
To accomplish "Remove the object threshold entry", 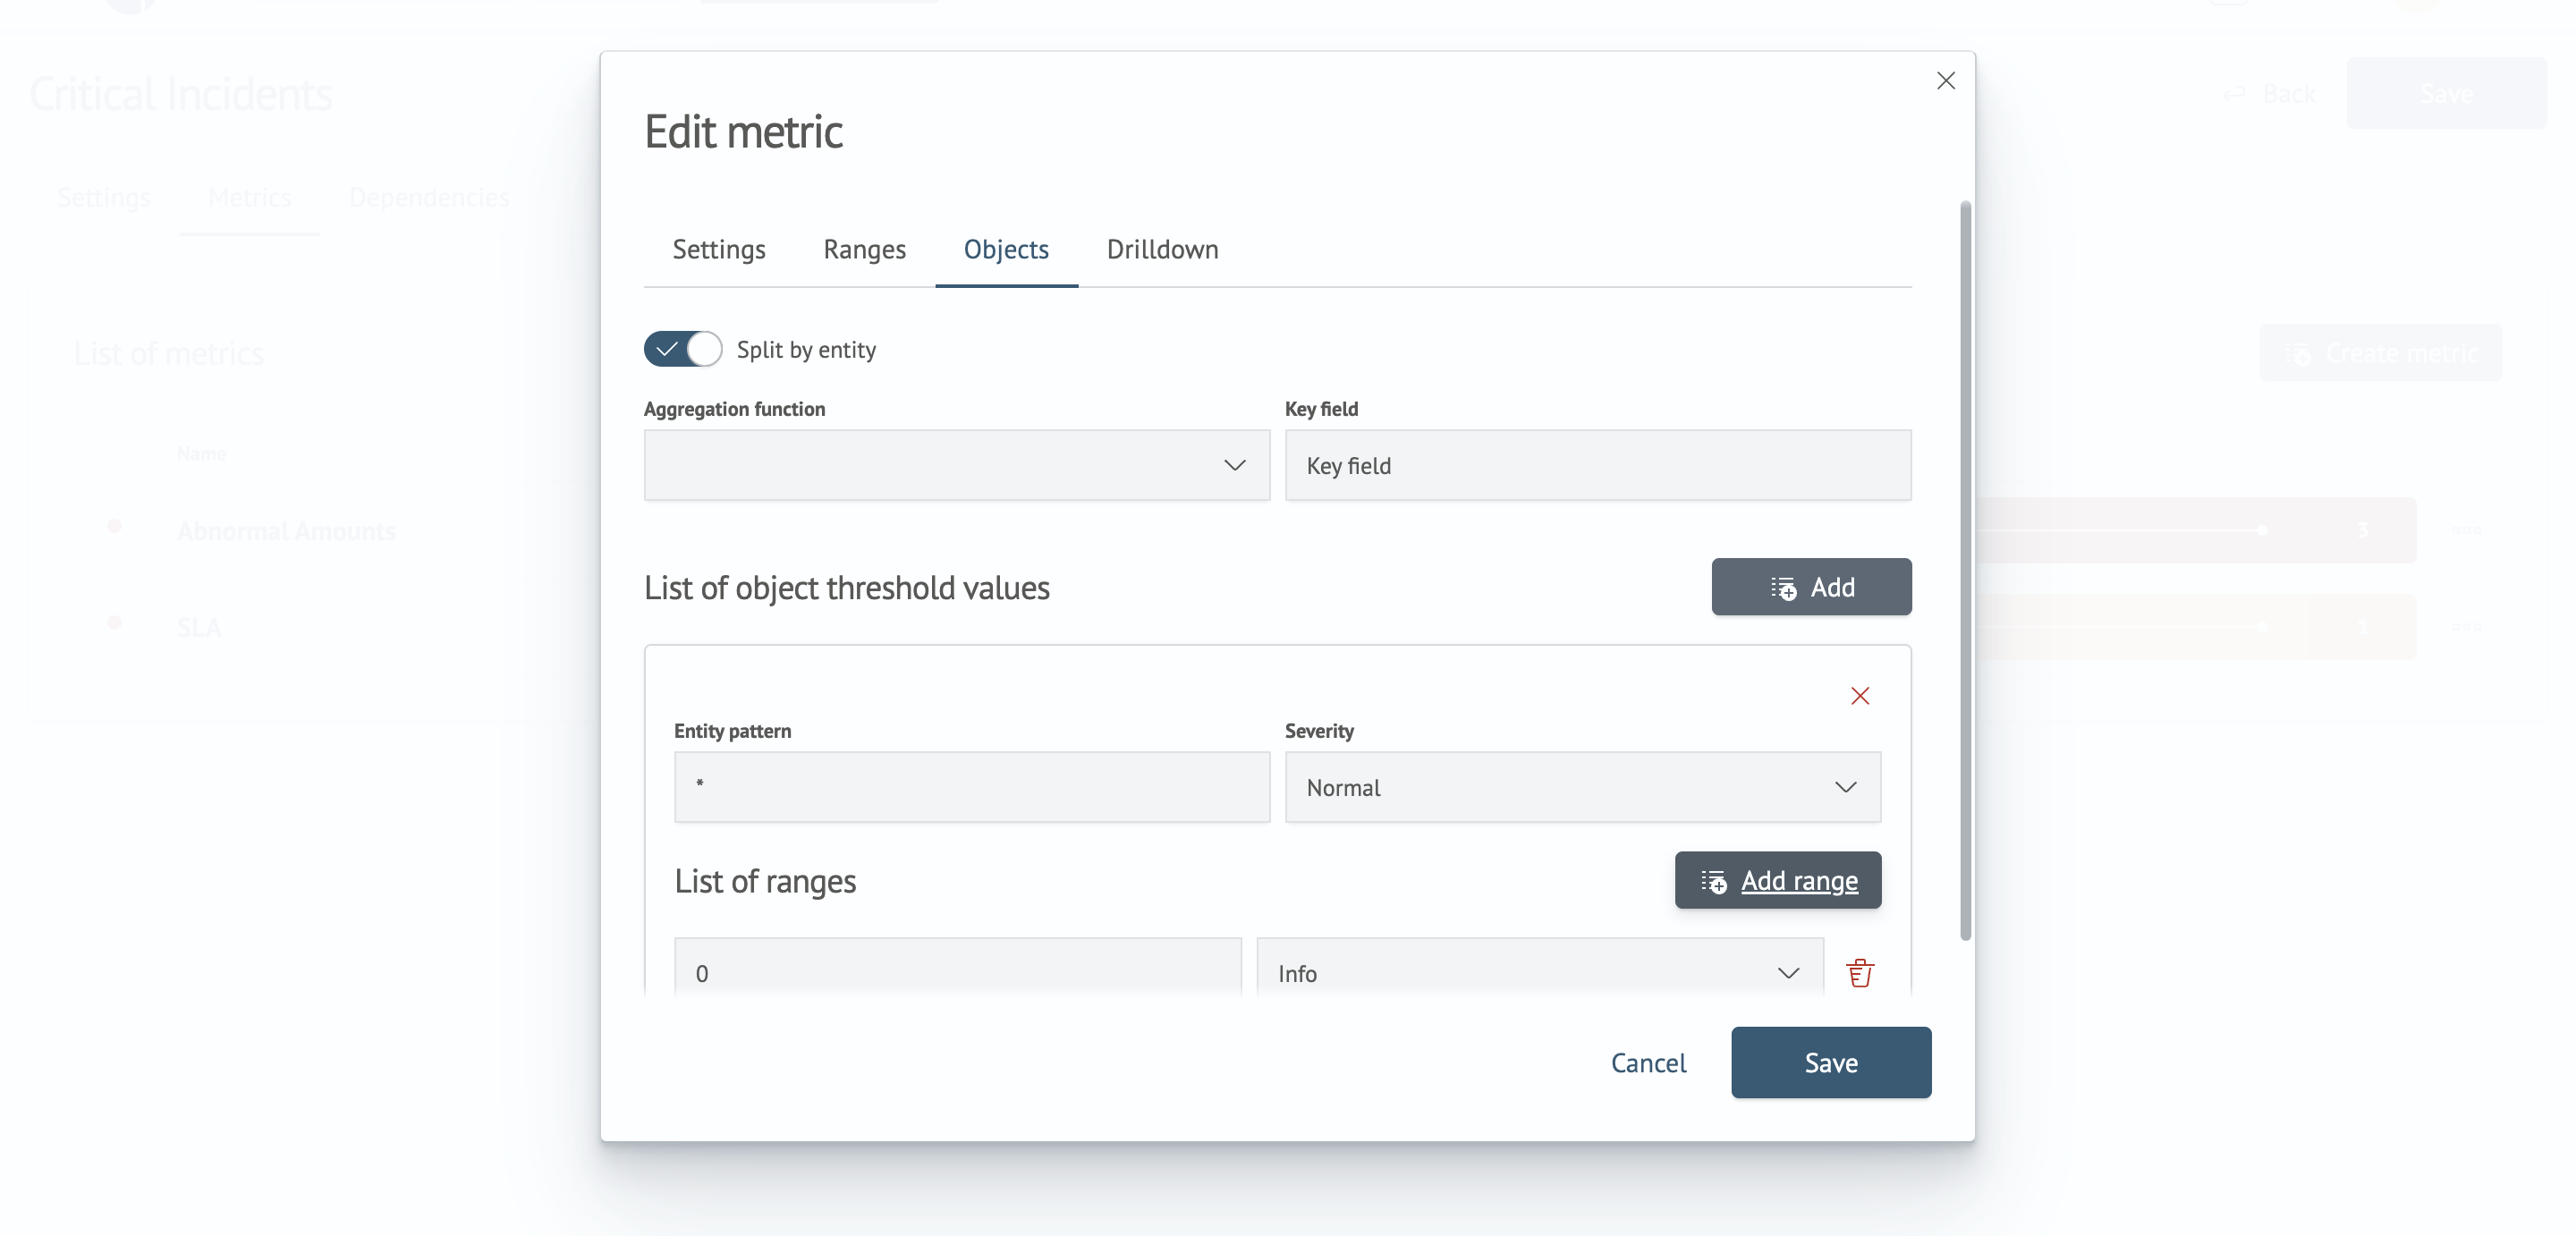I will pos(1859,696).
